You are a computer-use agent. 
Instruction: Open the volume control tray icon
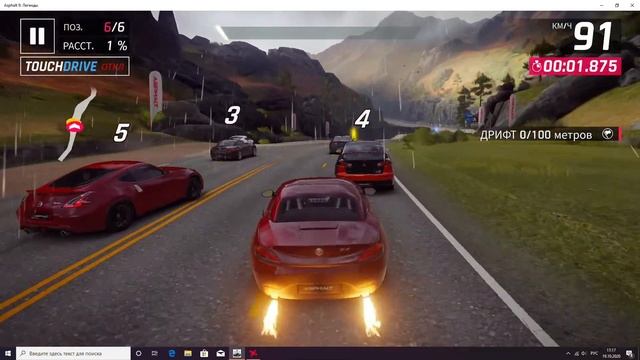[584, 353]
